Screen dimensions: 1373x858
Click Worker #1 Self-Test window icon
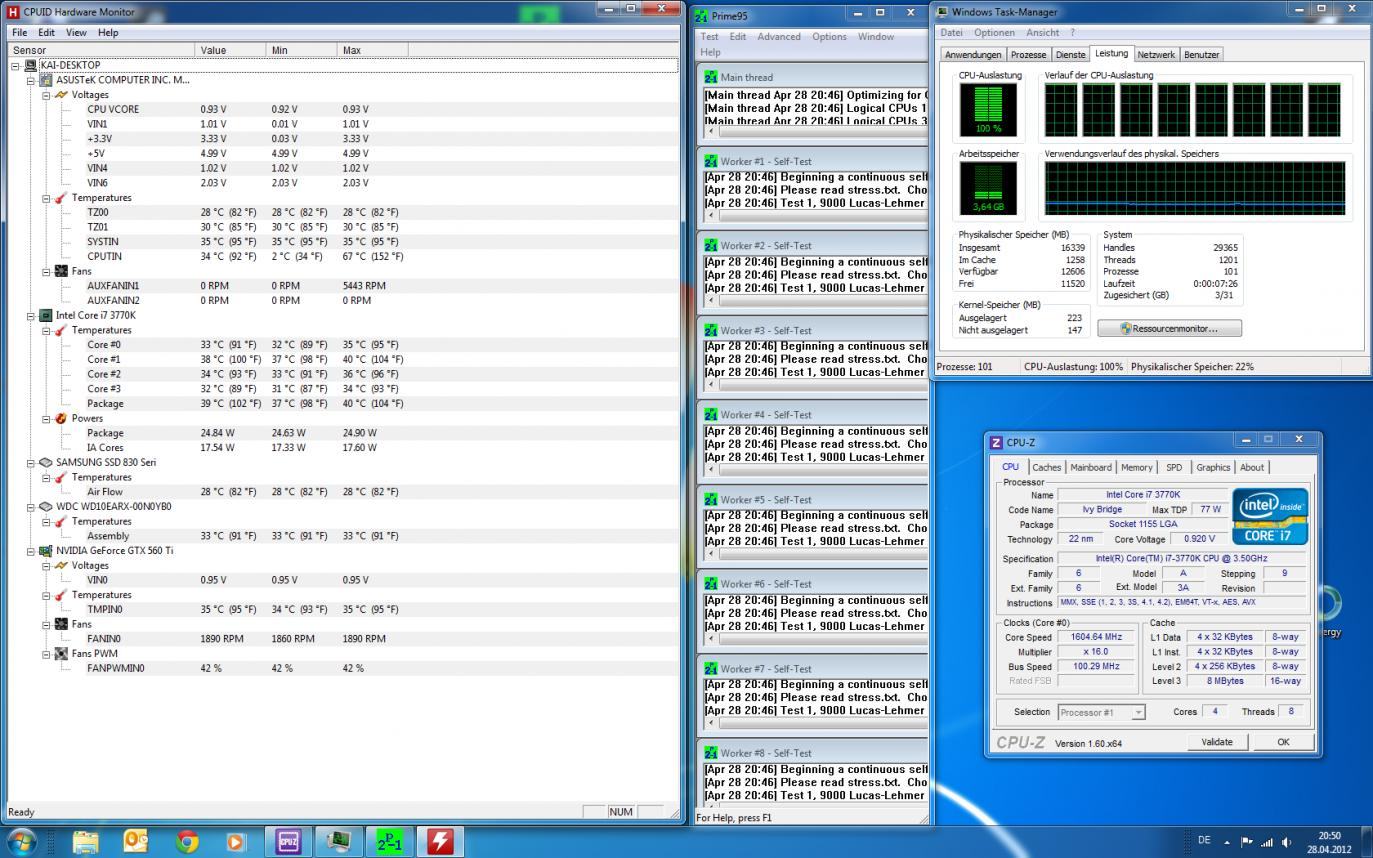click(711, 161)
